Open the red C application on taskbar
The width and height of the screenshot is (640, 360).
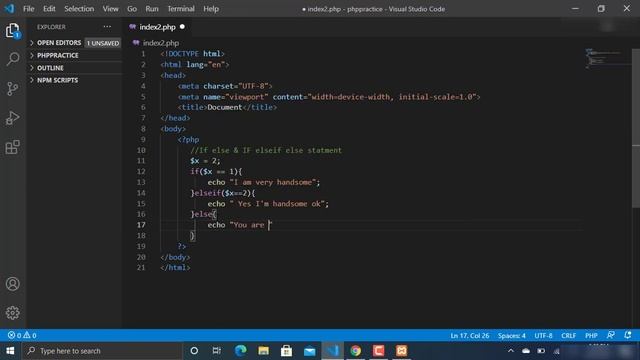tap(378, 351)
